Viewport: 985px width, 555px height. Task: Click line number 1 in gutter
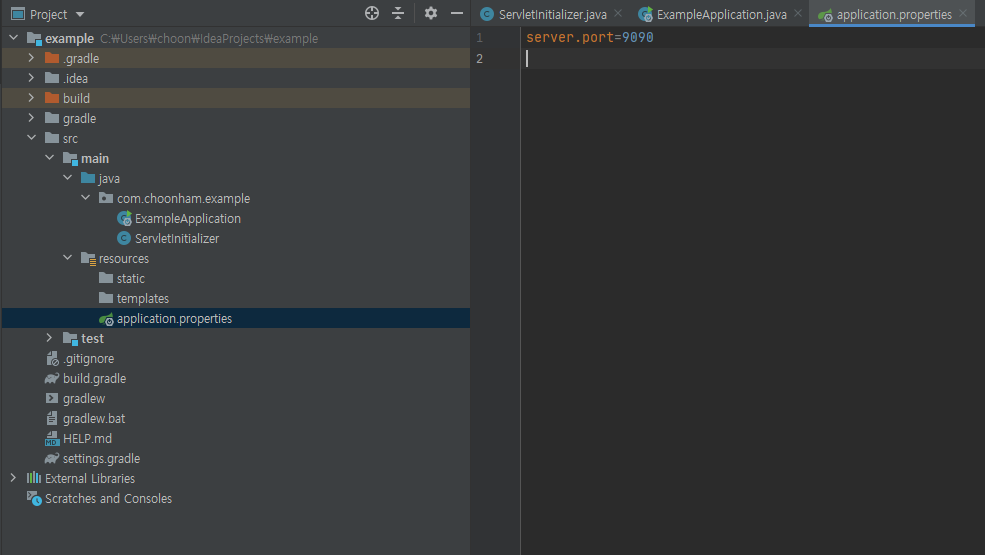pyautogui.click(x=479, y=38)
